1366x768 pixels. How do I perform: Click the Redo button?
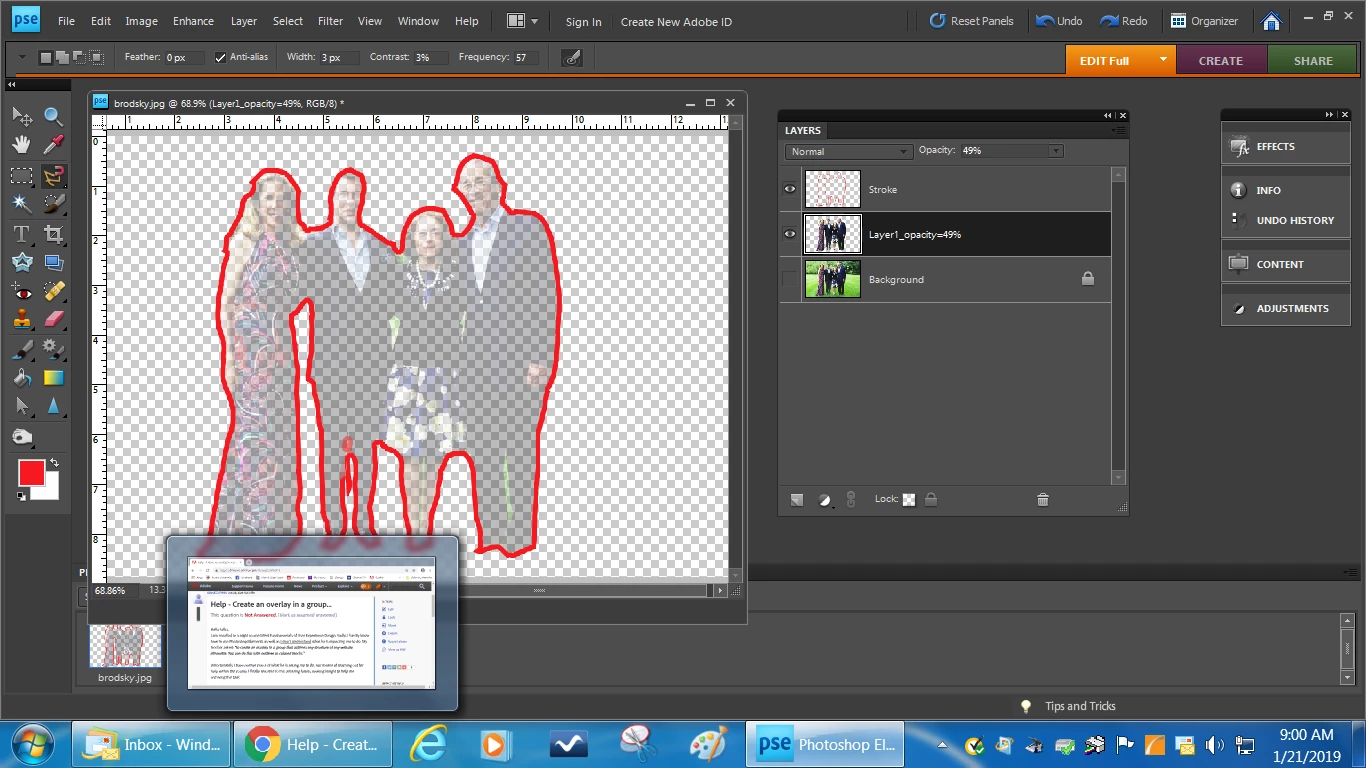1124,21
